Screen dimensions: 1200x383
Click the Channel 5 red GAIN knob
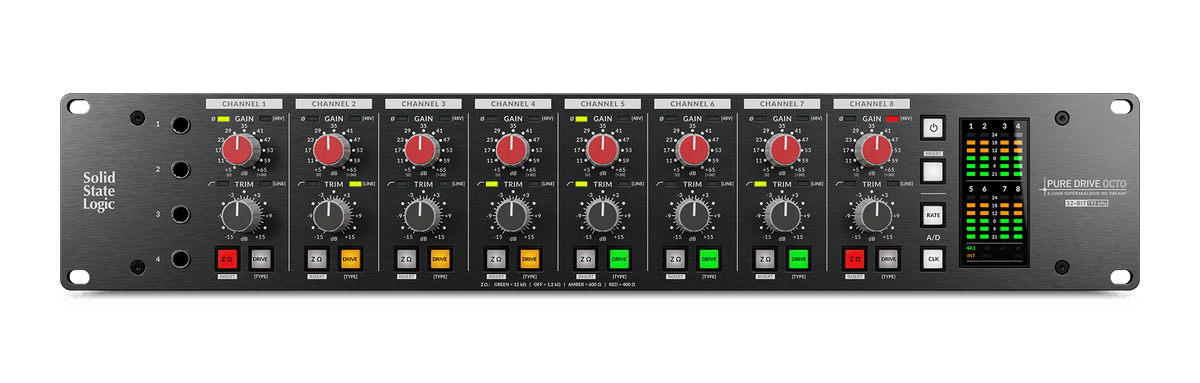(602, 151)
